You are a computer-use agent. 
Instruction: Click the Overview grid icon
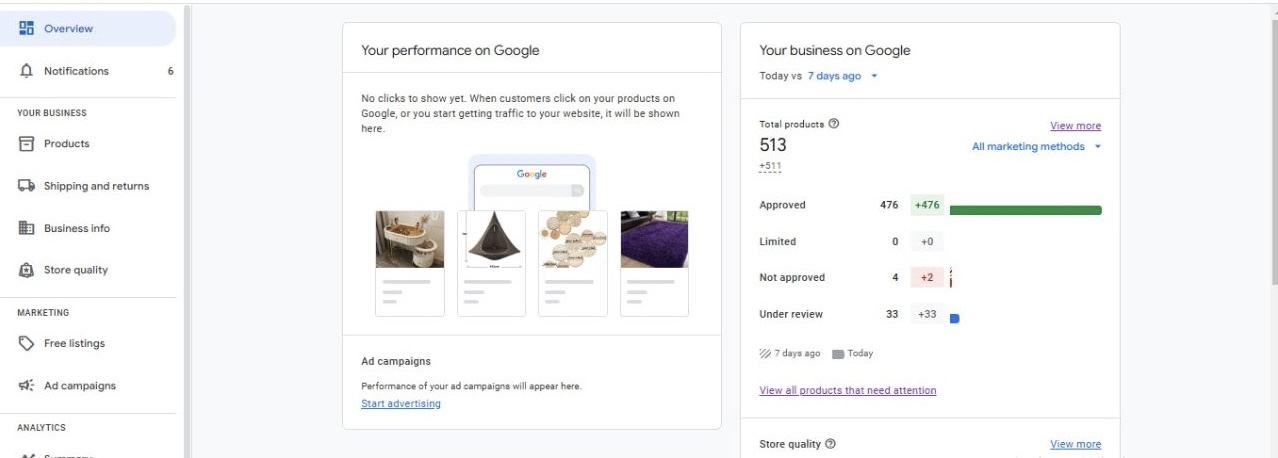pyautogui.click(x=27, y=29)
